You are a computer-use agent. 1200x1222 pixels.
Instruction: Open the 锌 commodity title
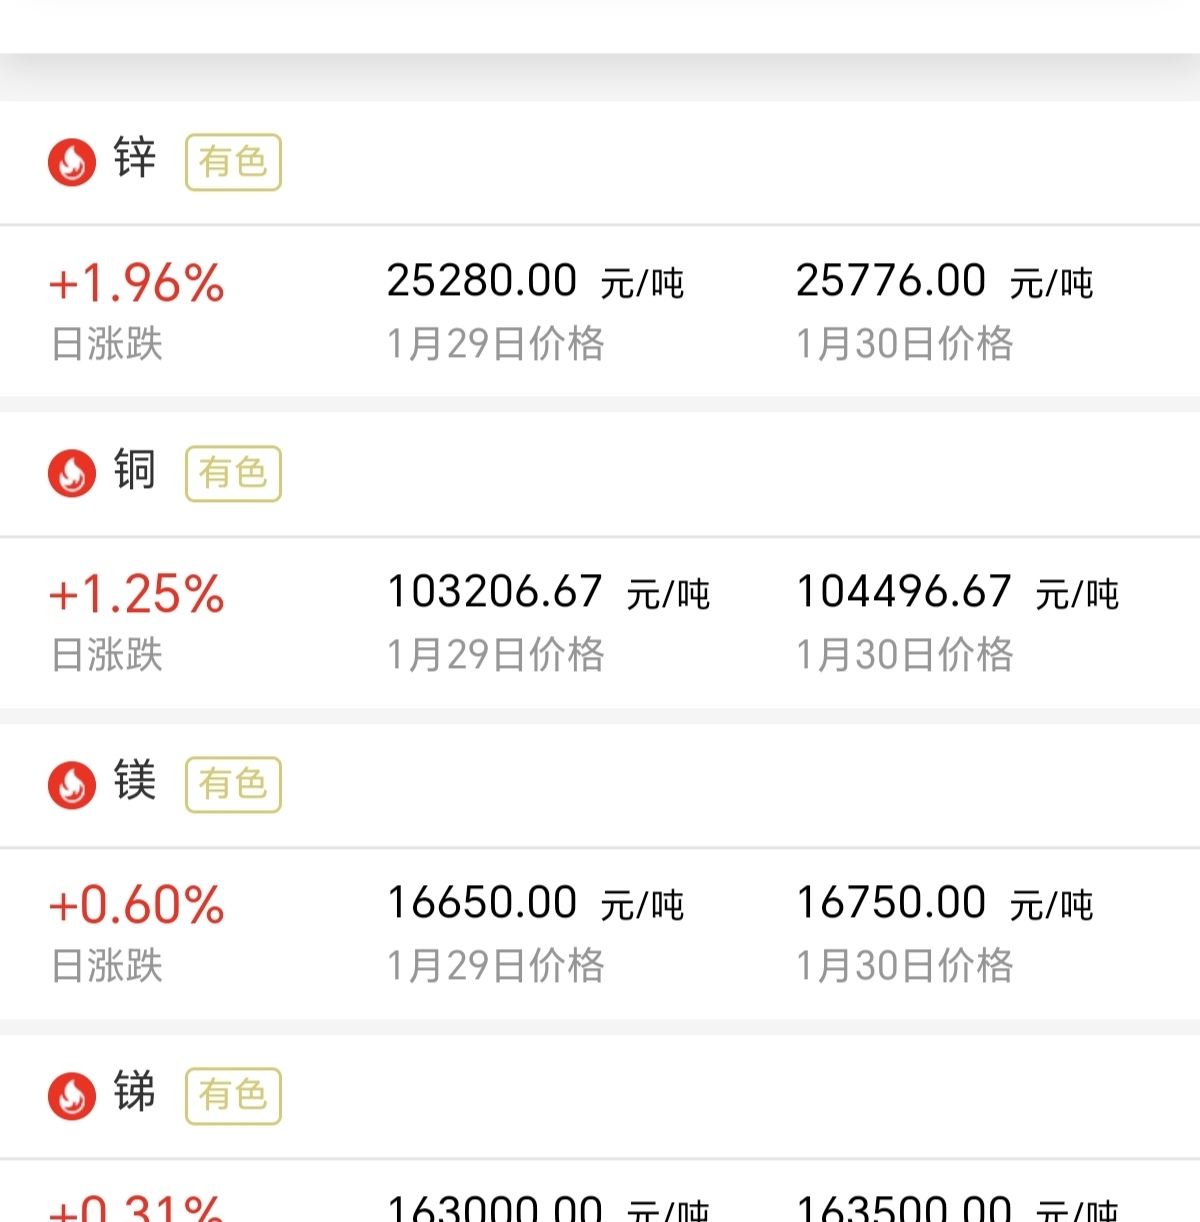point(135,159)
